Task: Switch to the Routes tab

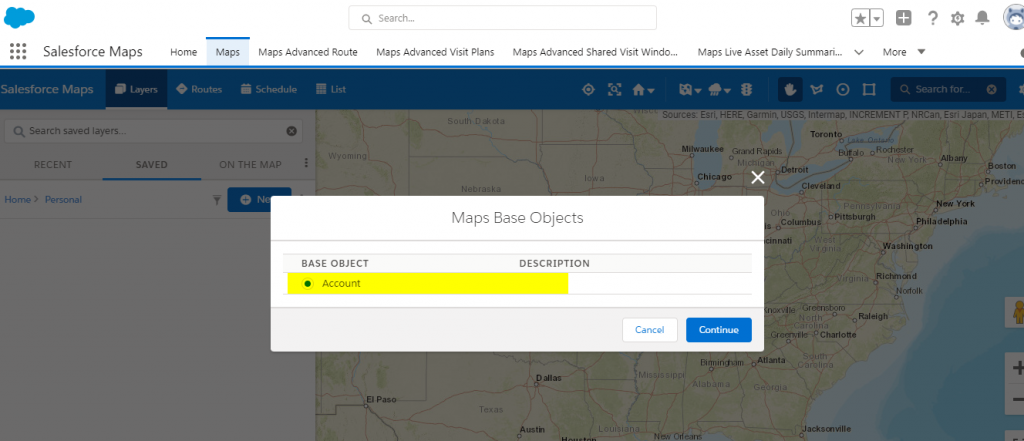Action: tap(199, 90)
